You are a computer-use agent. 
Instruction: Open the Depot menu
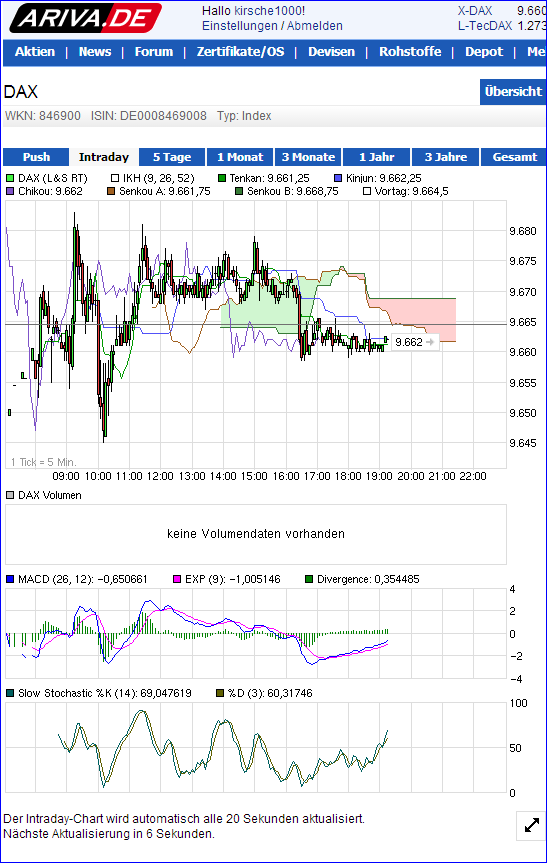pos(484,52)
